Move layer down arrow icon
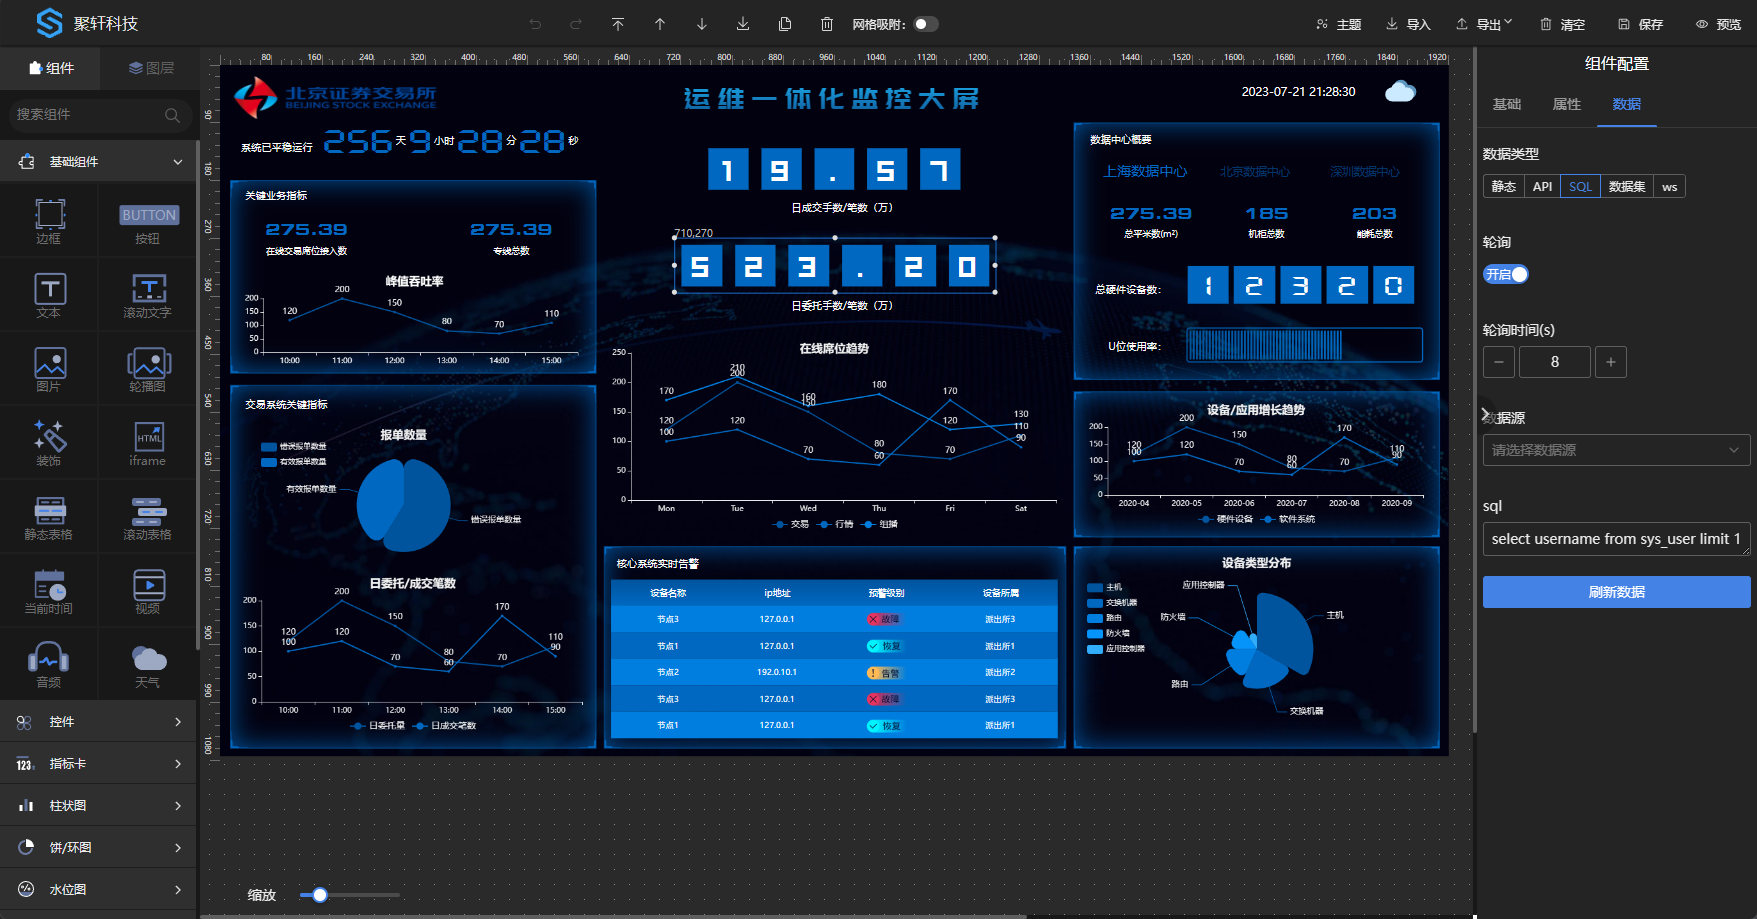 (702, 24)
